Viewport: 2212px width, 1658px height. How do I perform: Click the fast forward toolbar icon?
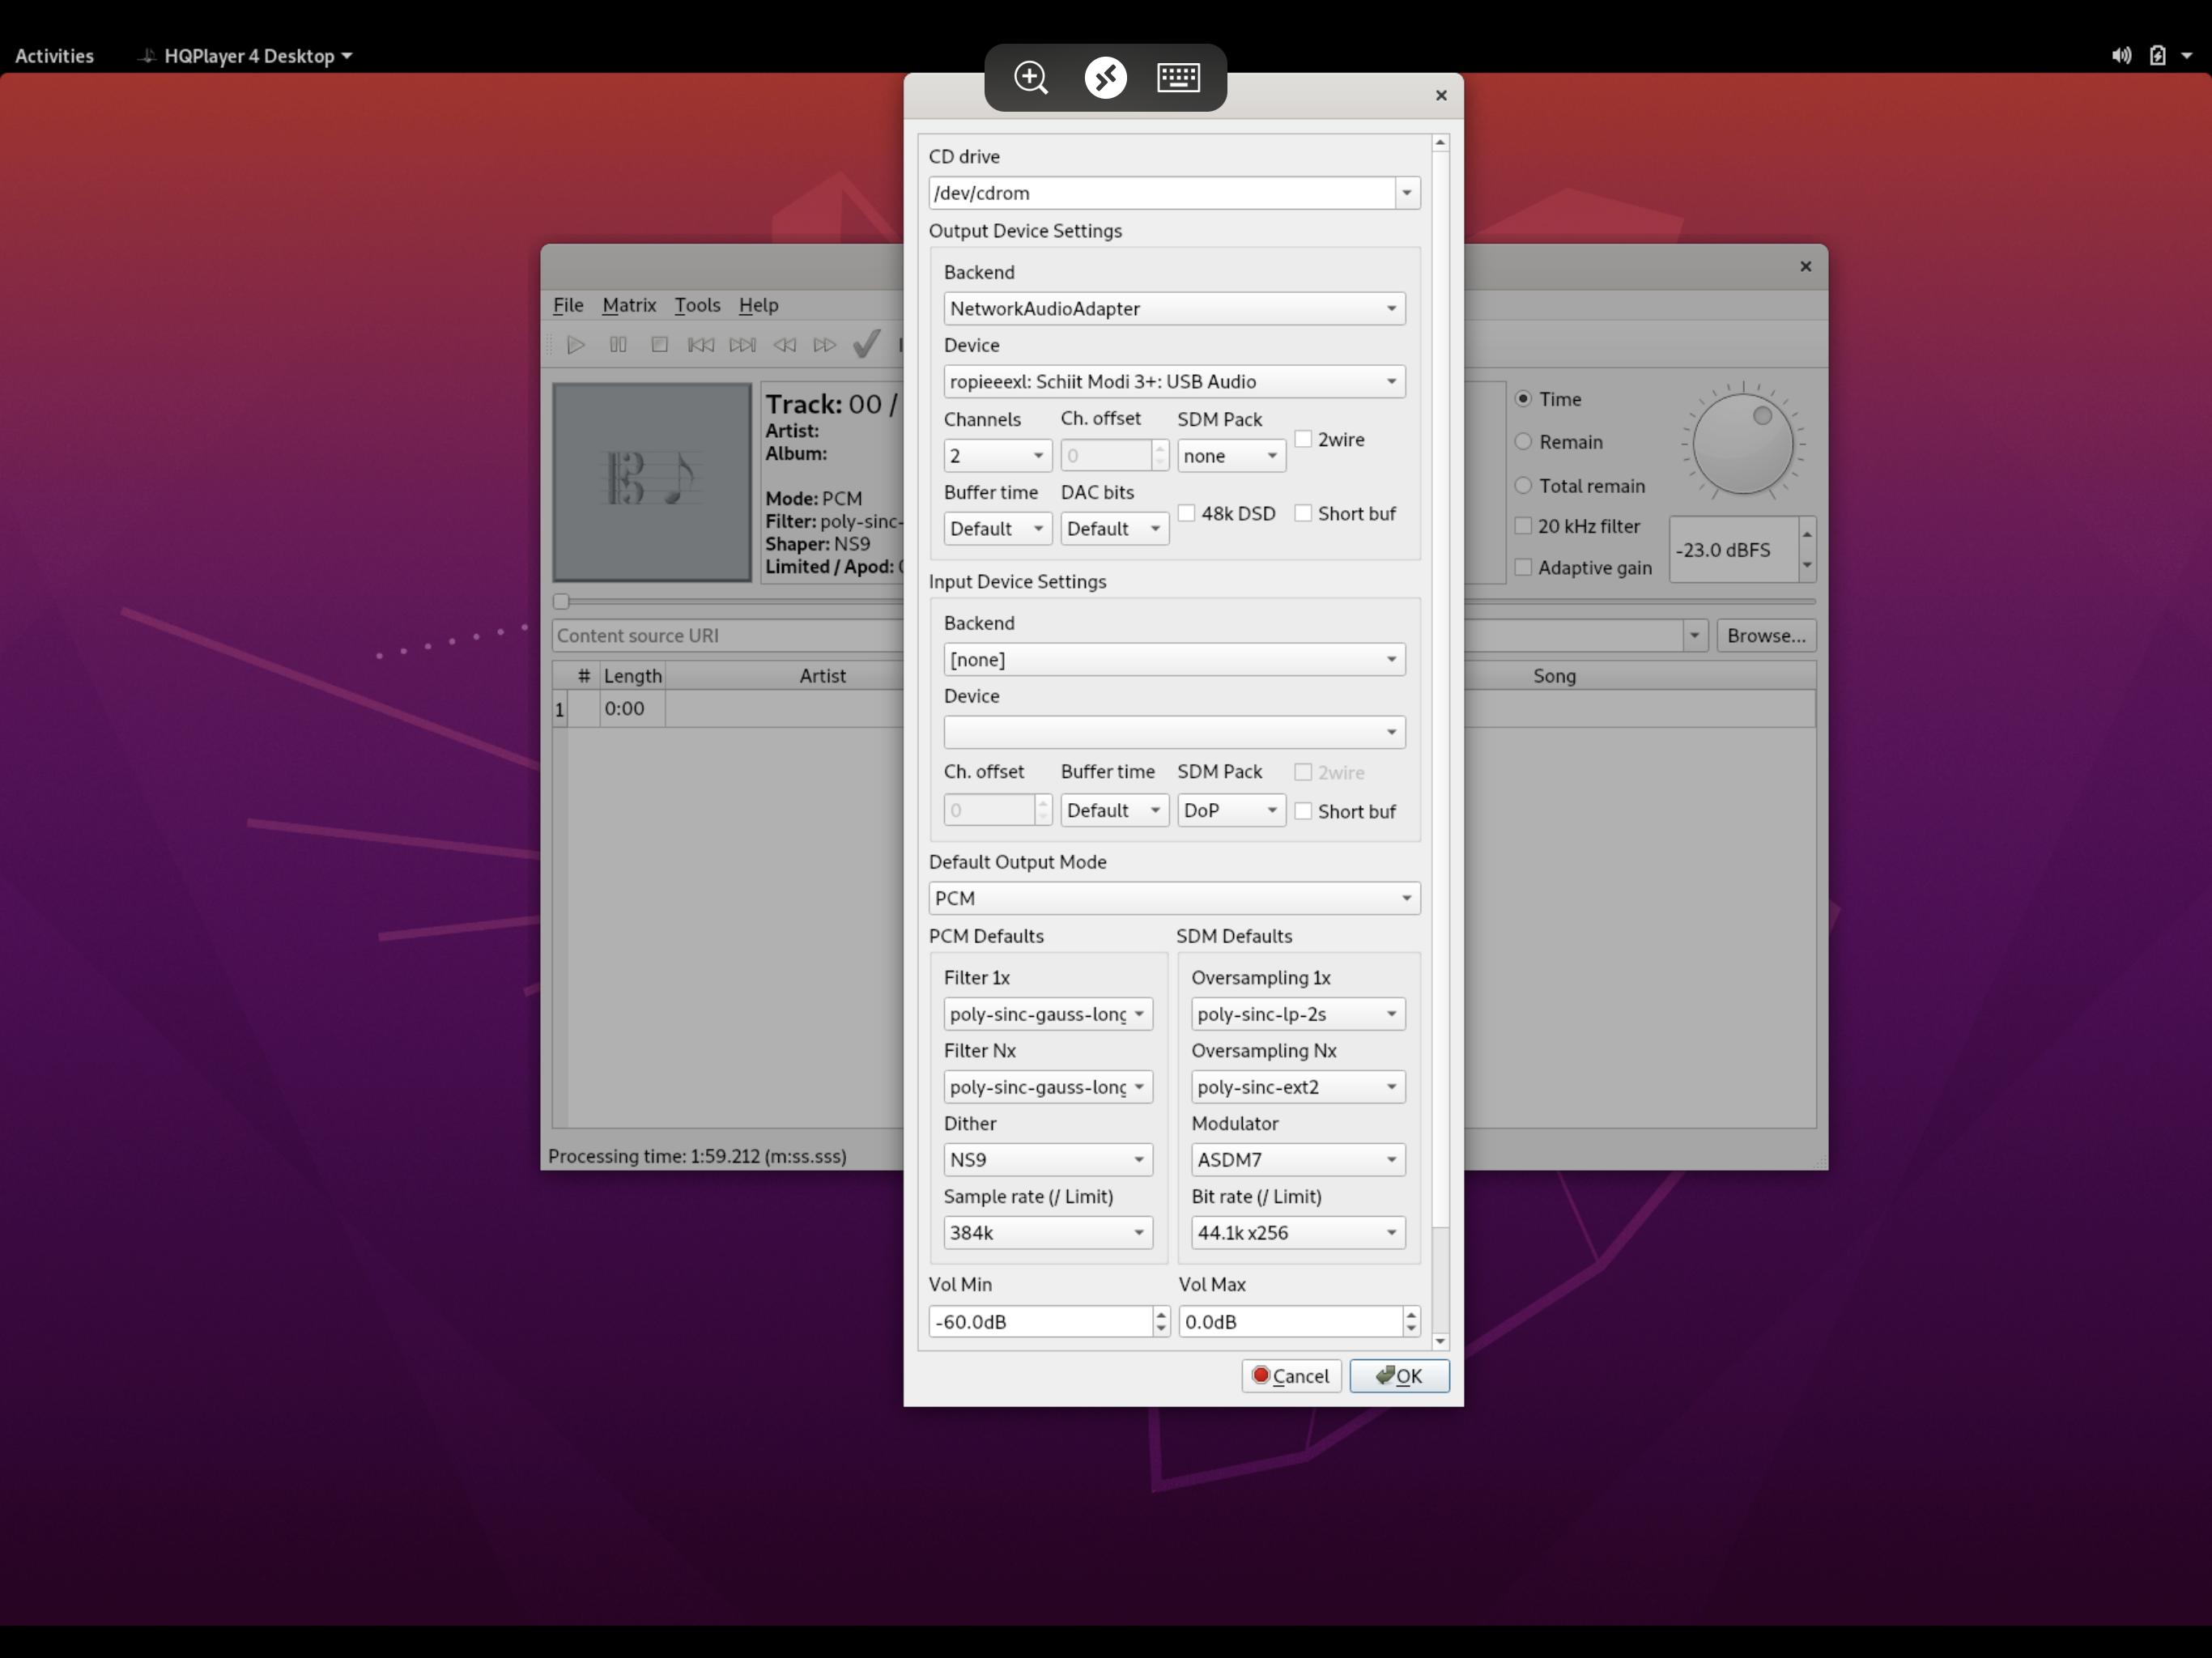(x=826, y=345)
